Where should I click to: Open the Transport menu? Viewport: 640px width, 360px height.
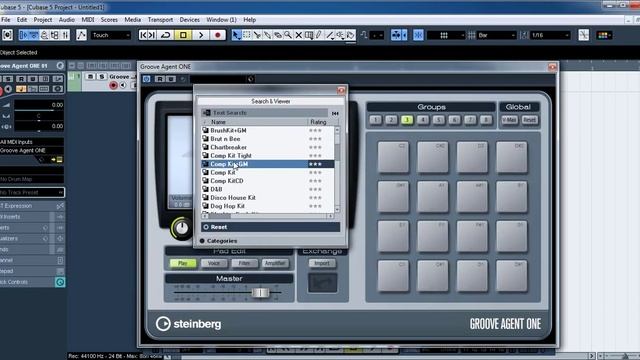pos(160,20)
